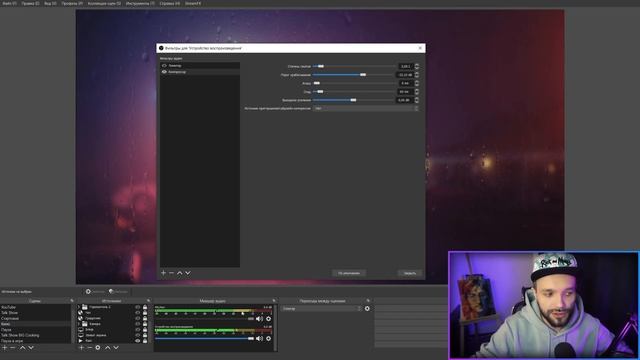
Task: Click the threshold slider in compressor settings
Action: pyautogui.click(x=354, y=75)
